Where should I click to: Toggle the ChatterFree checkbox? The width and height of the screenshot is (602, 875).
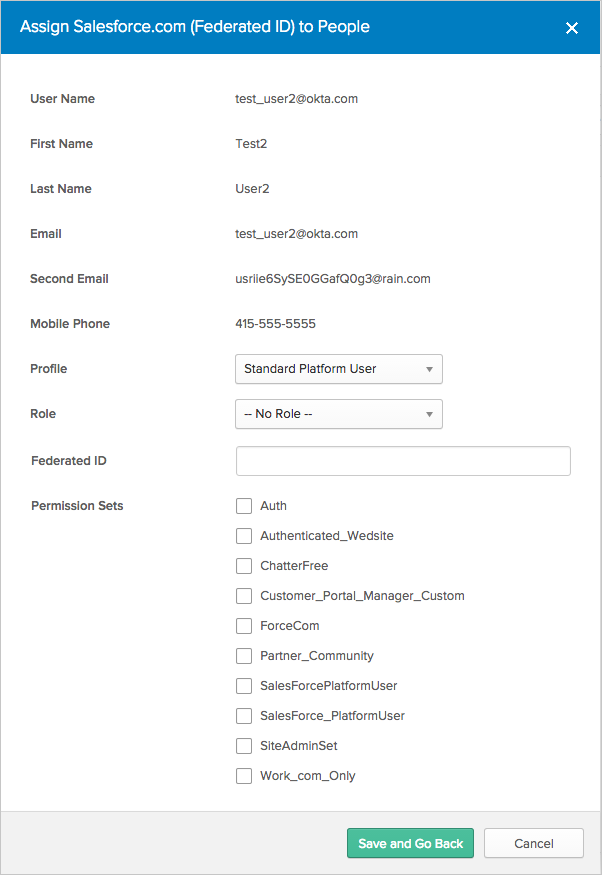click(x=244, y=566)
